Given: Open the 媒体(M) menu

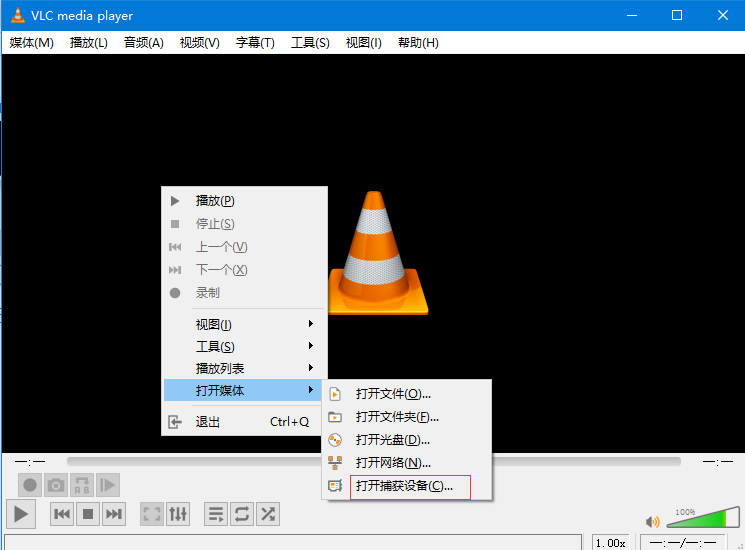Looking at the screenshot, I should tap(31, 43).
